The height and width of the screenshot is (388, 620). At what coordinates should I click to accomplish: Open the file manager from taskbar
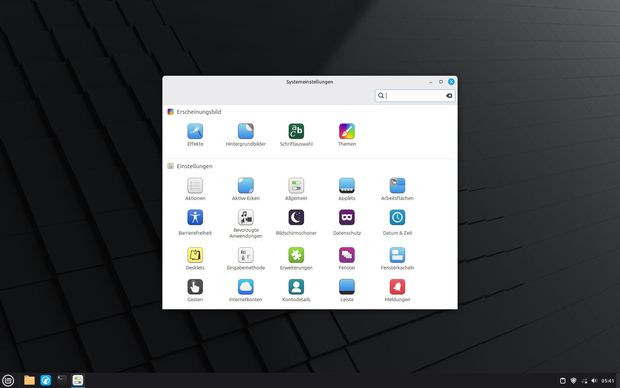[x=29, y=380]
